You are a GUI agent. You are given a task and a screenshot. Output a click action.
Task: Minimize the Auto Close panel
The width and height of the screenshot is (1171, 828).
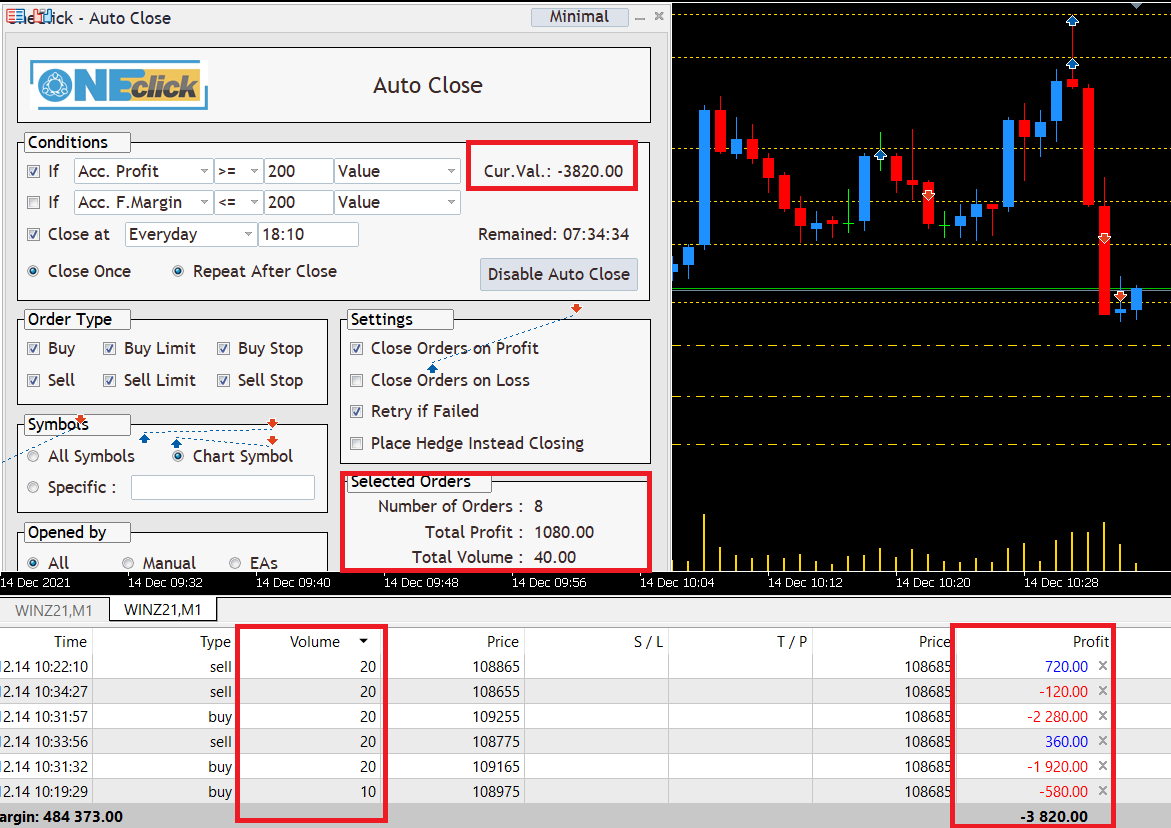pyautogui.click(x=640, y=17)
